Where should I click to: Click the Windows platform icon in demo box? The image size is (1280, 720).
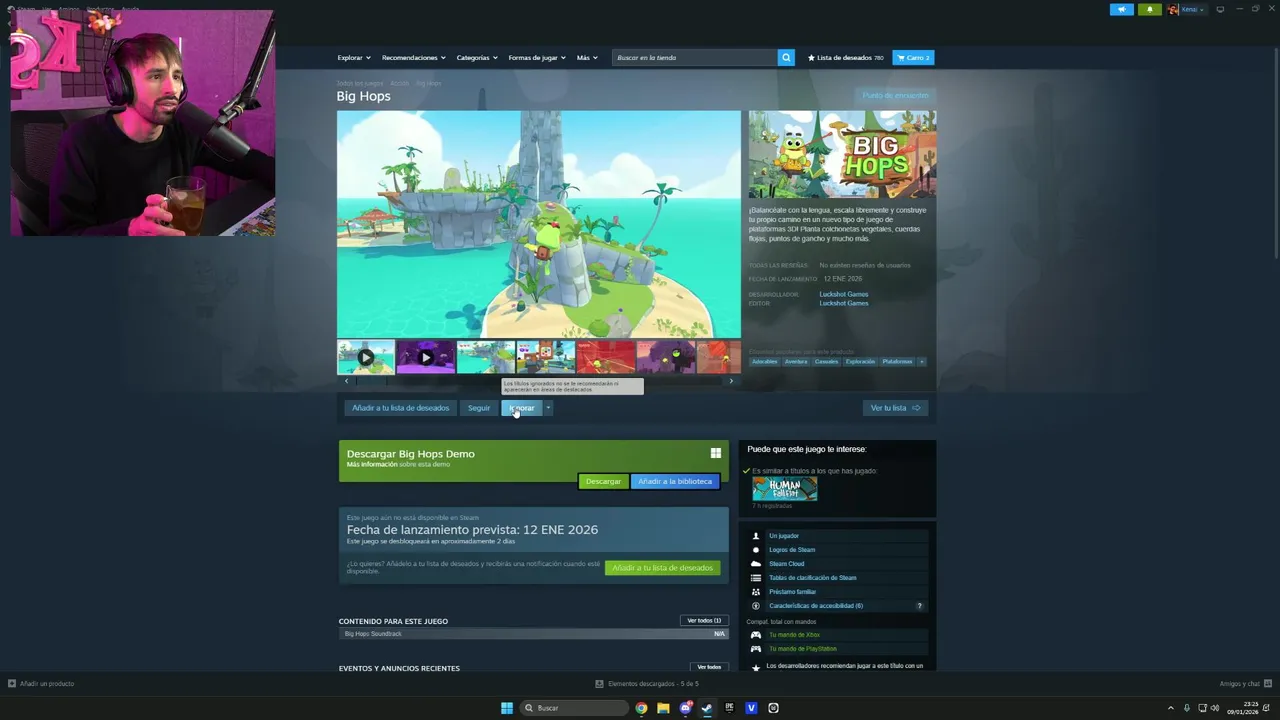[x=716, y=453]
